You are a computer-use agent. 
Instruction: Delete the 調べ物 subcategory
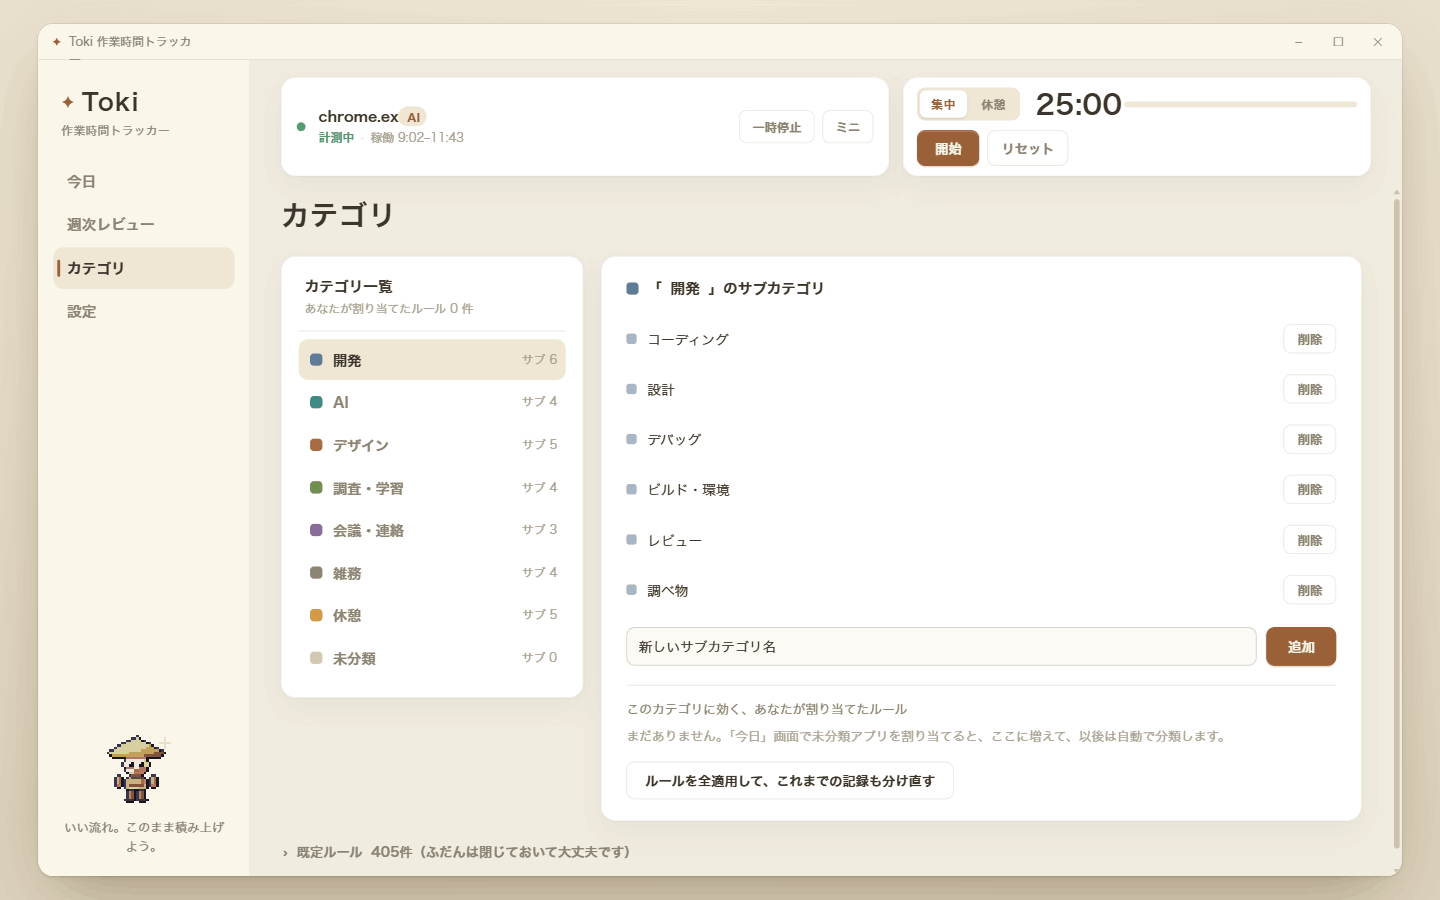pos(1309,590)
